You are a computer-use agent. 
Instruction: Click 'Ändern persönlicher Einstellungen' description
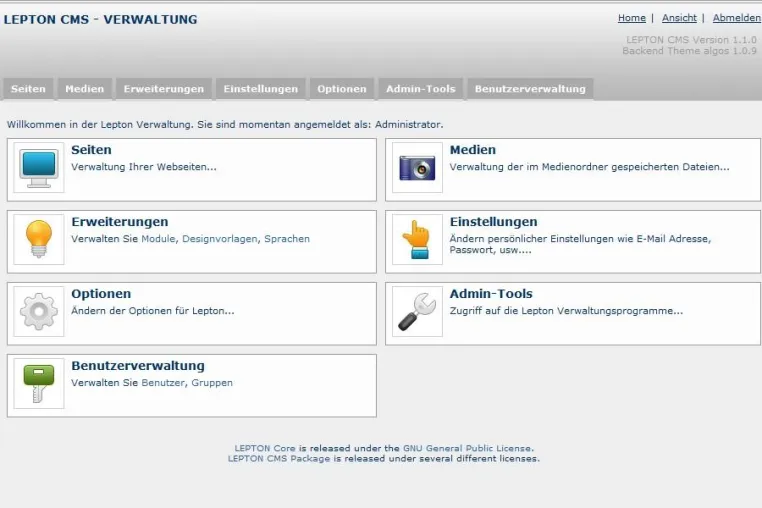(x=580, y=244)
